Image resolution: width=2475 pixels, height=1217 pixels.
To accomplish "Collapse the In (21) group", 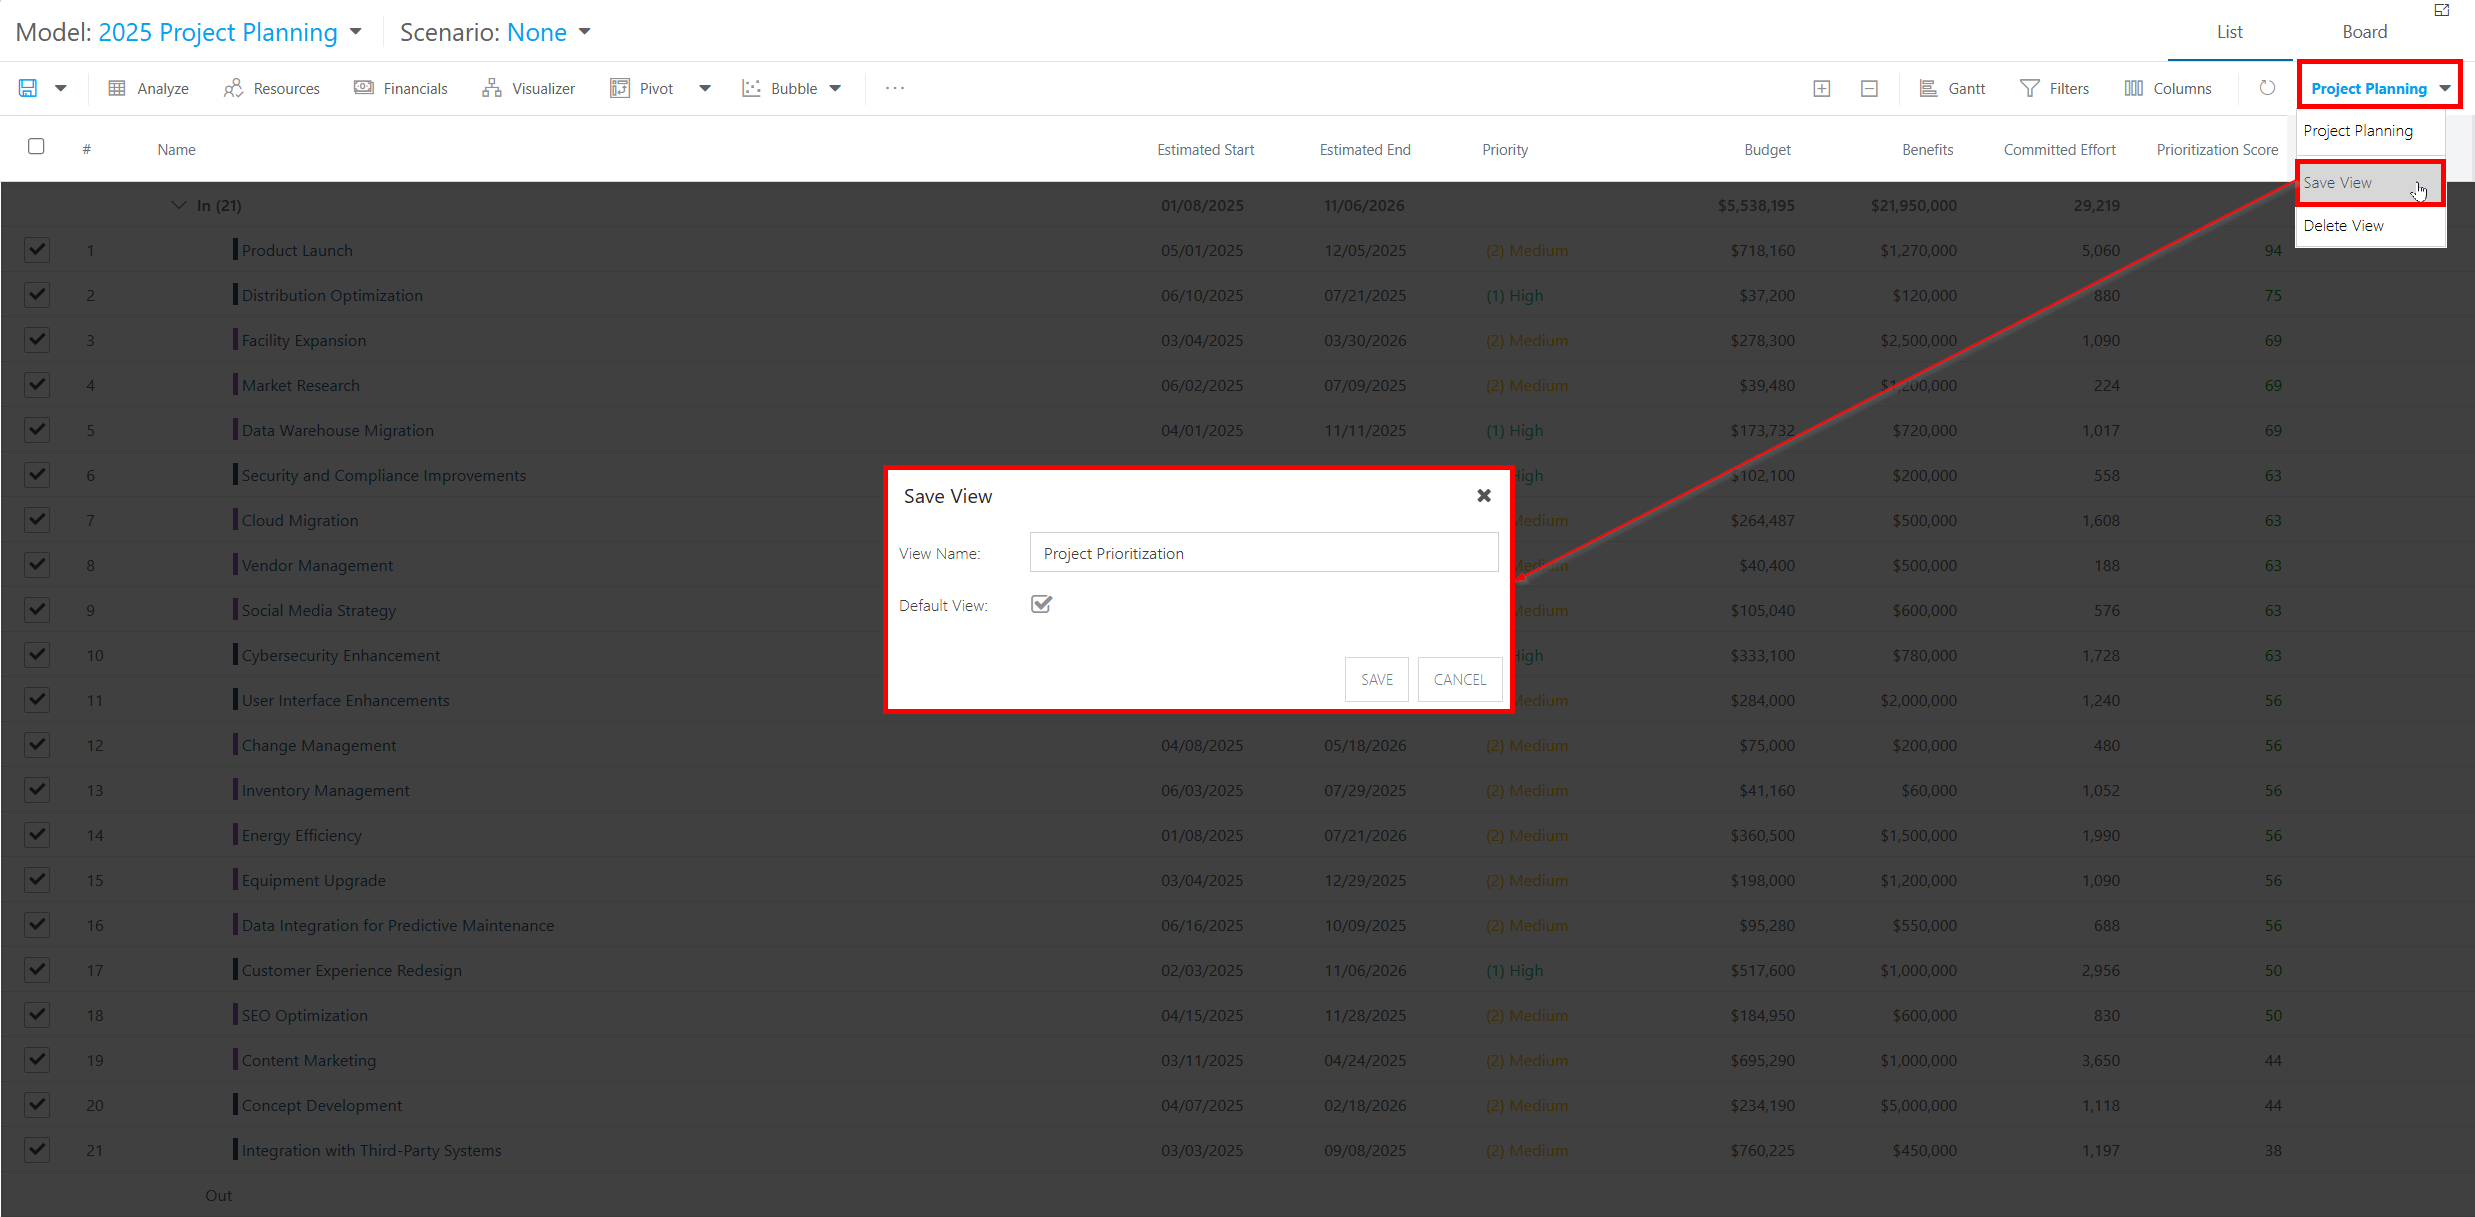I will (179, 205).
